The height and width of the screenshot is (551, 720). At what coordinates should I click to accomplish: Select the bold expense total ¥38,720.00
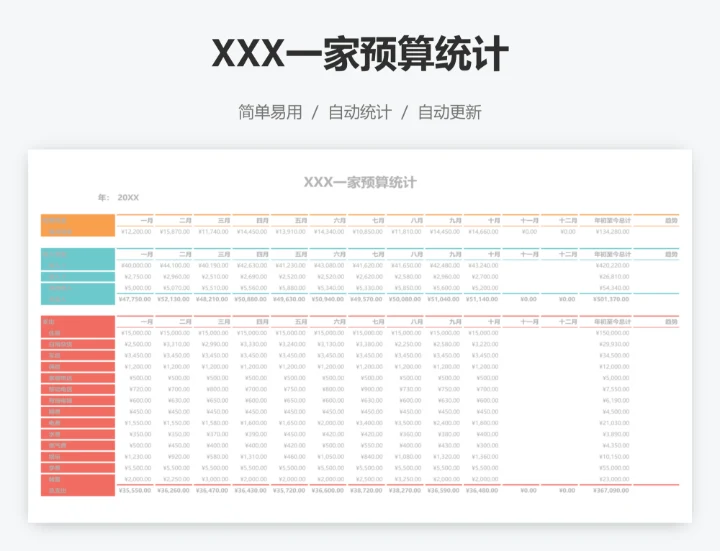coord(366,490)
